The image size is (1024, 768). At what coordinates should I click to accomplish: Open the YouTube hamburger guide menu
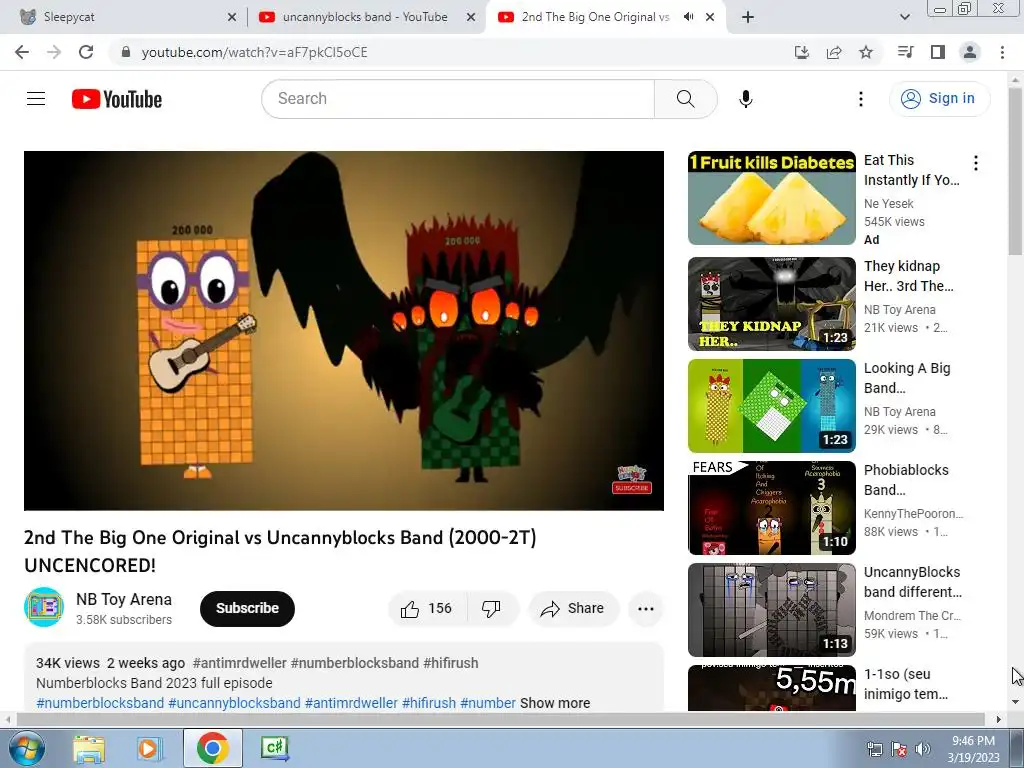(x=36, y=99)
